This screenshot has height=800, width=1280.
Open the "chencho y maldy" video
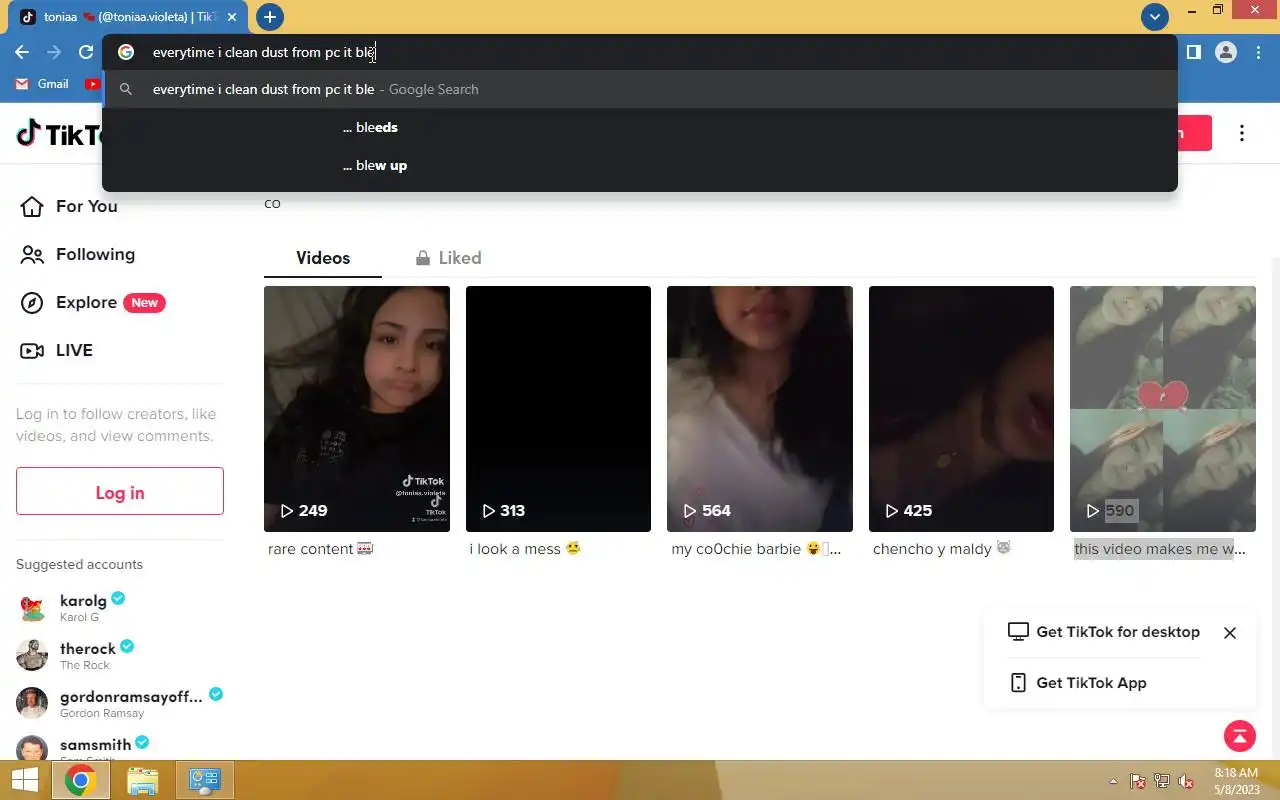tap(961, 408)
